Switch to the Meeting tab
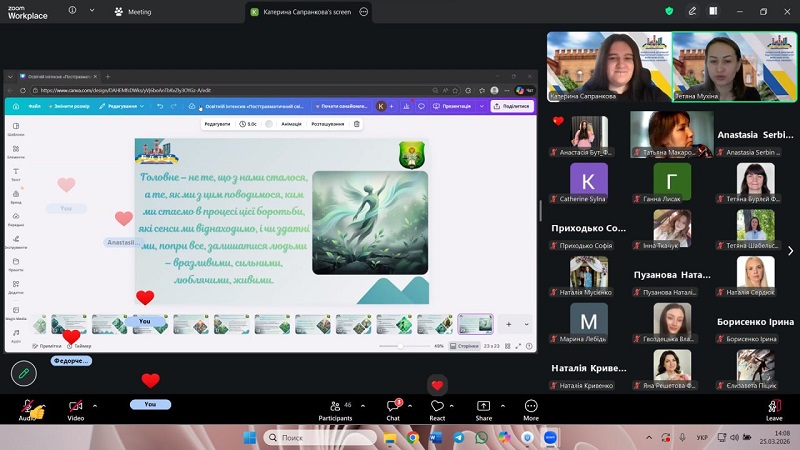Viewport: 800px width, 450px height. pyautogui.click(x=133, y=12)
